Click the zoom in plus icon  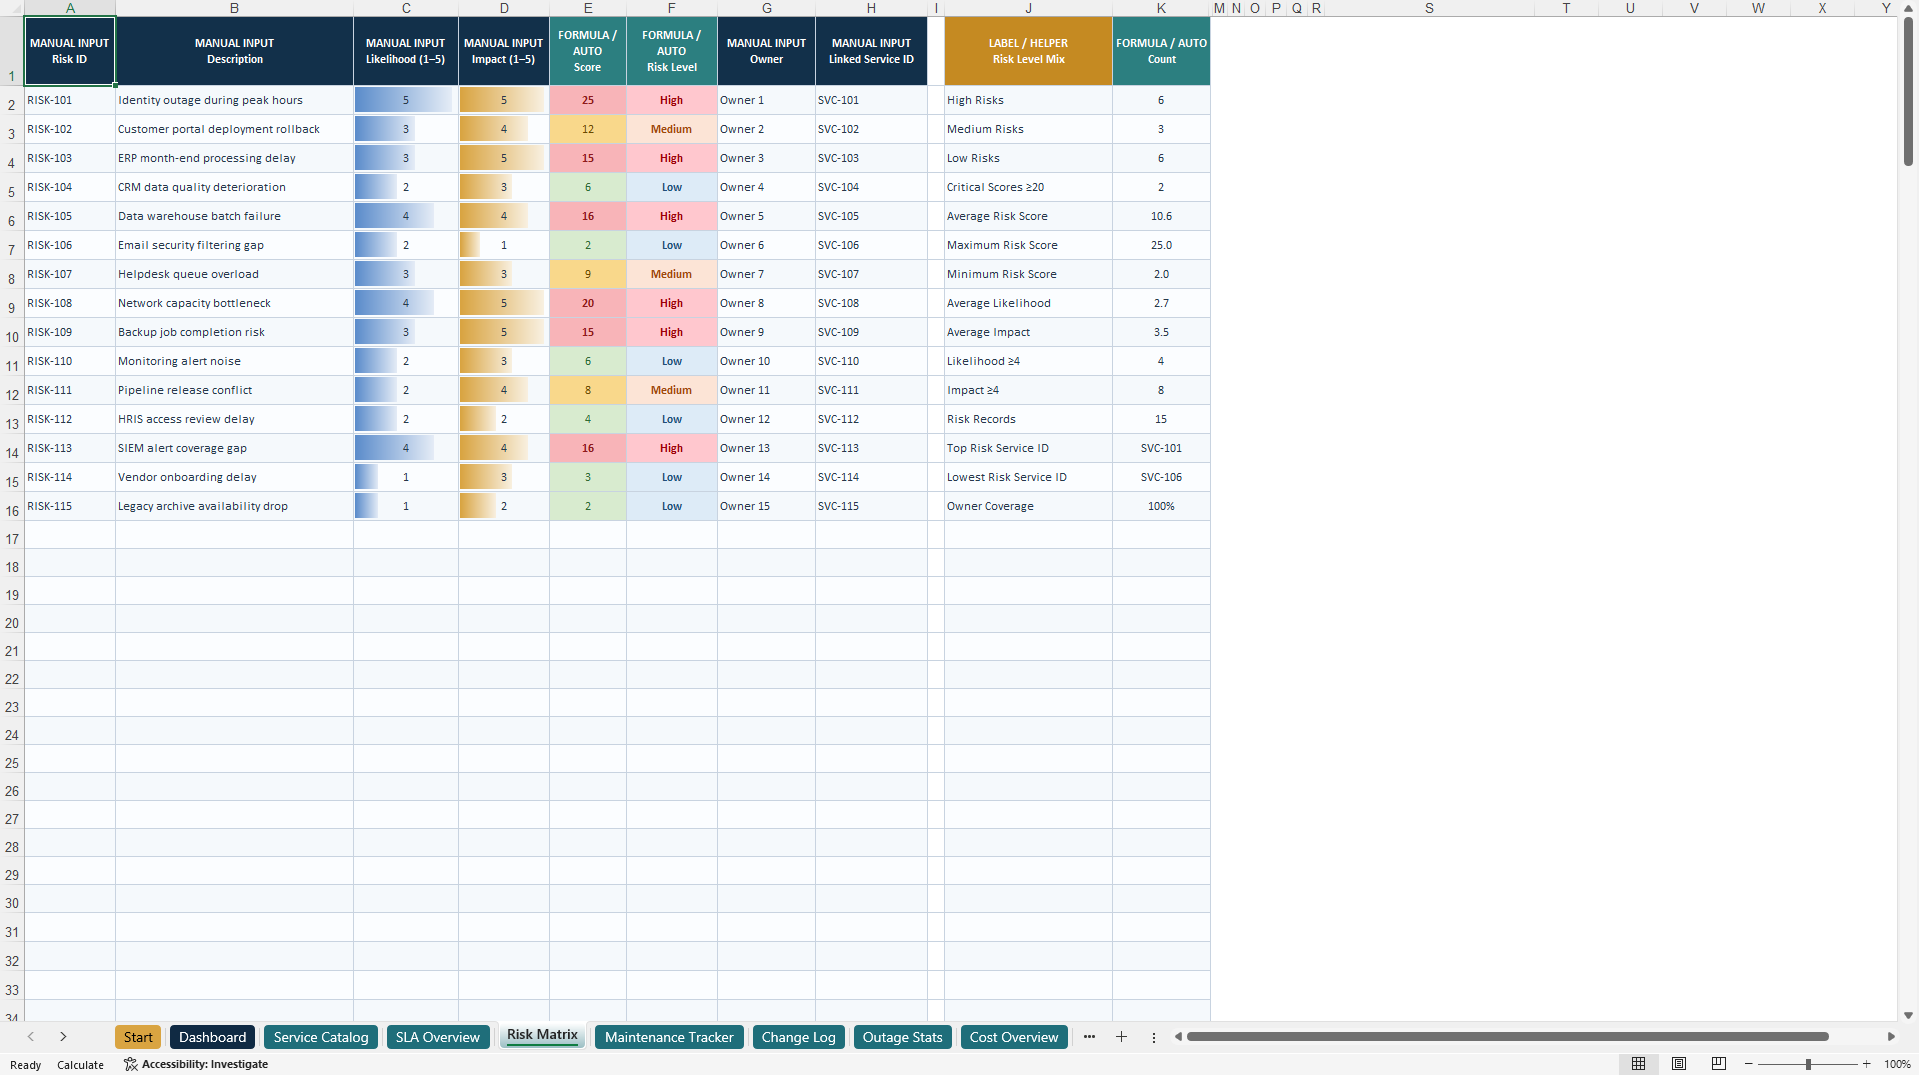click(x=1866, y=1064)
